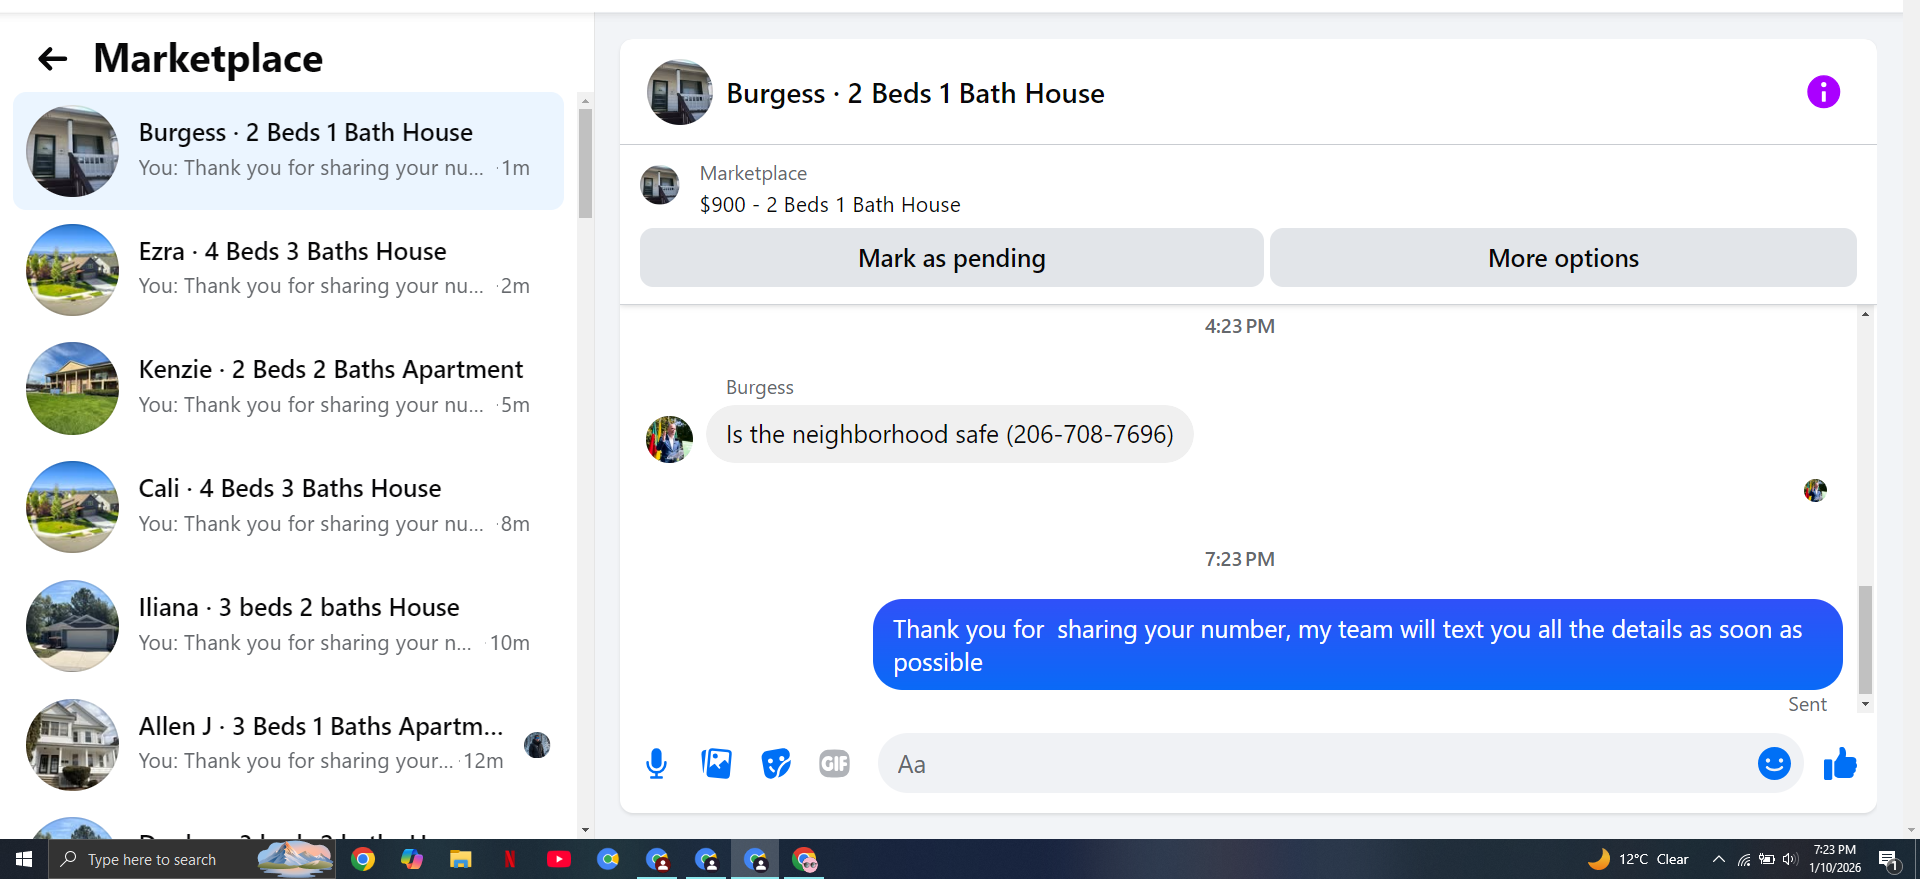
Task: Open Burgess profile picture in chat header
Action: click(x=680, y=92)
